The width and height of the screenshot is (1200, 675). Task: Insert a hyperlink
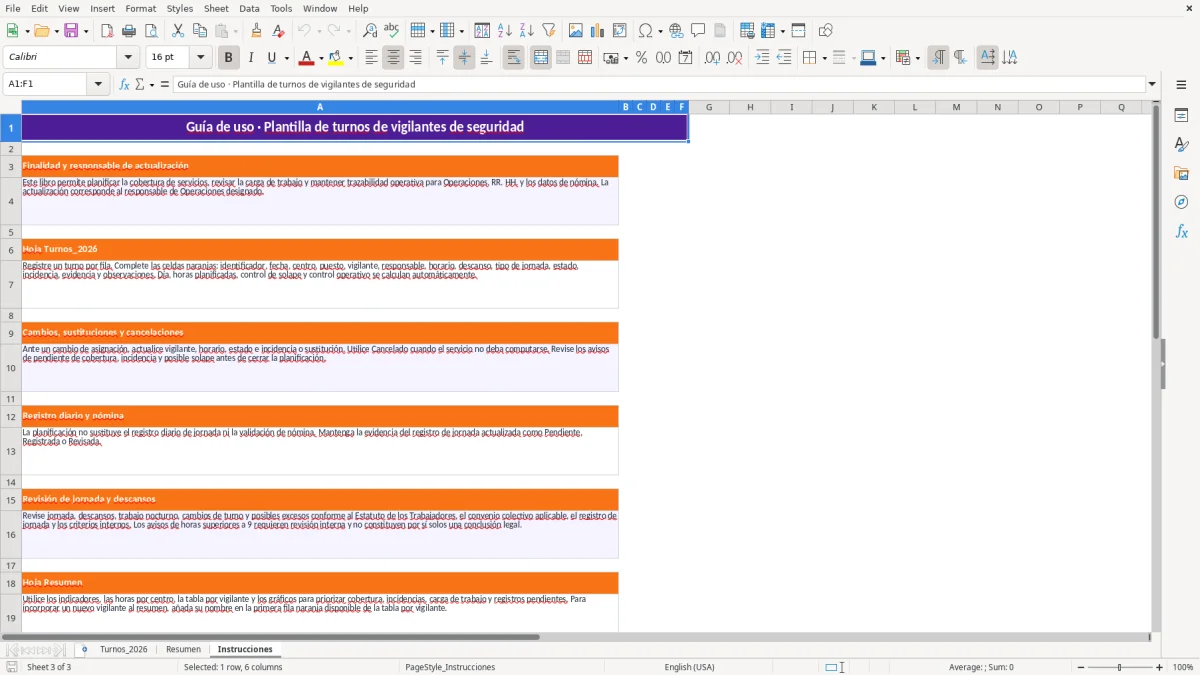(677, 31)
